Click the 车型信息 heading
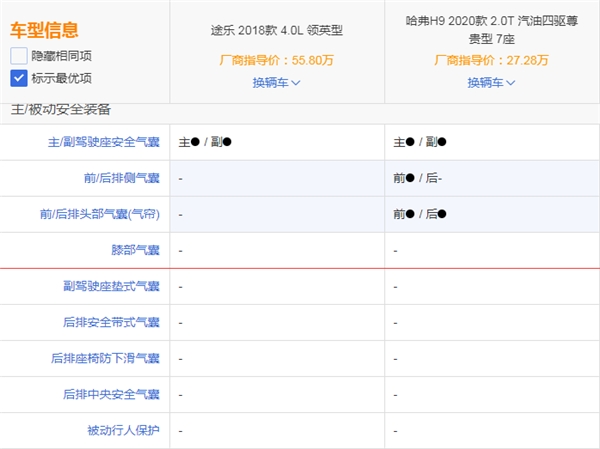 click(x=44, y=31)
